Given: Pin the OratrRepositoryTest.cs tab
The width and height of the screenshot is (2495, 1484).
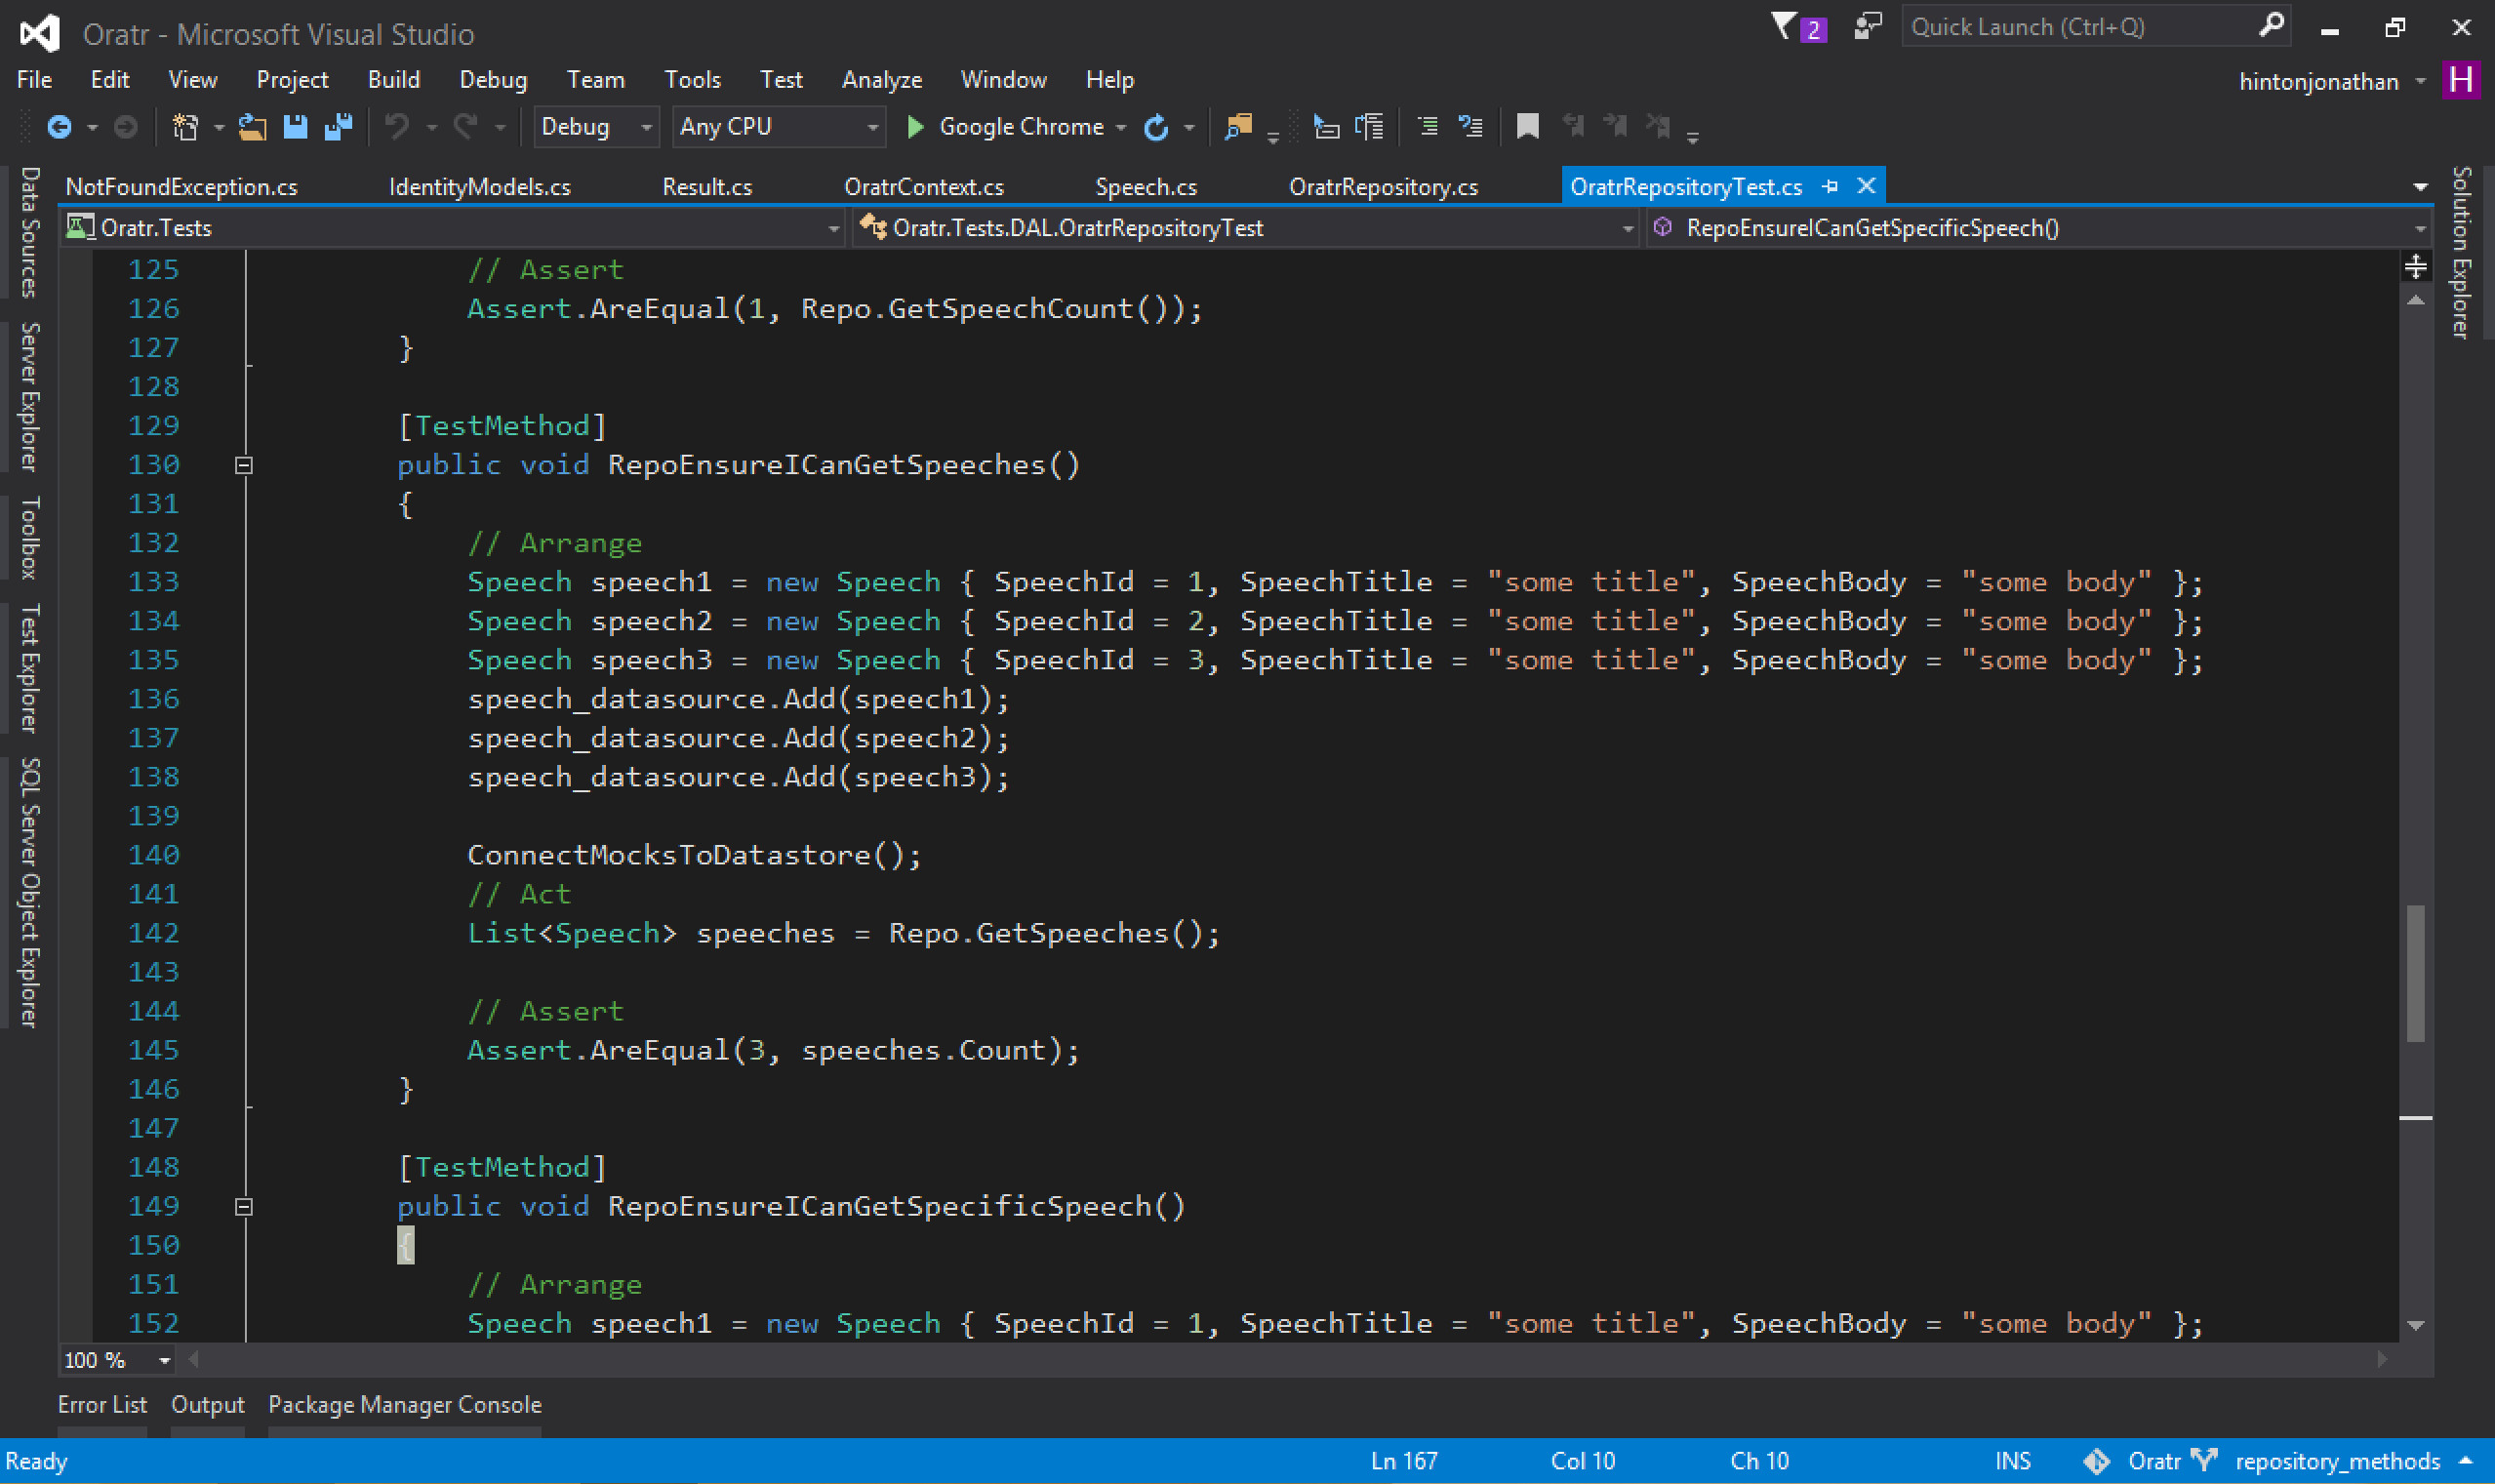Looking at the screenshot, I should click(1830, 186).
